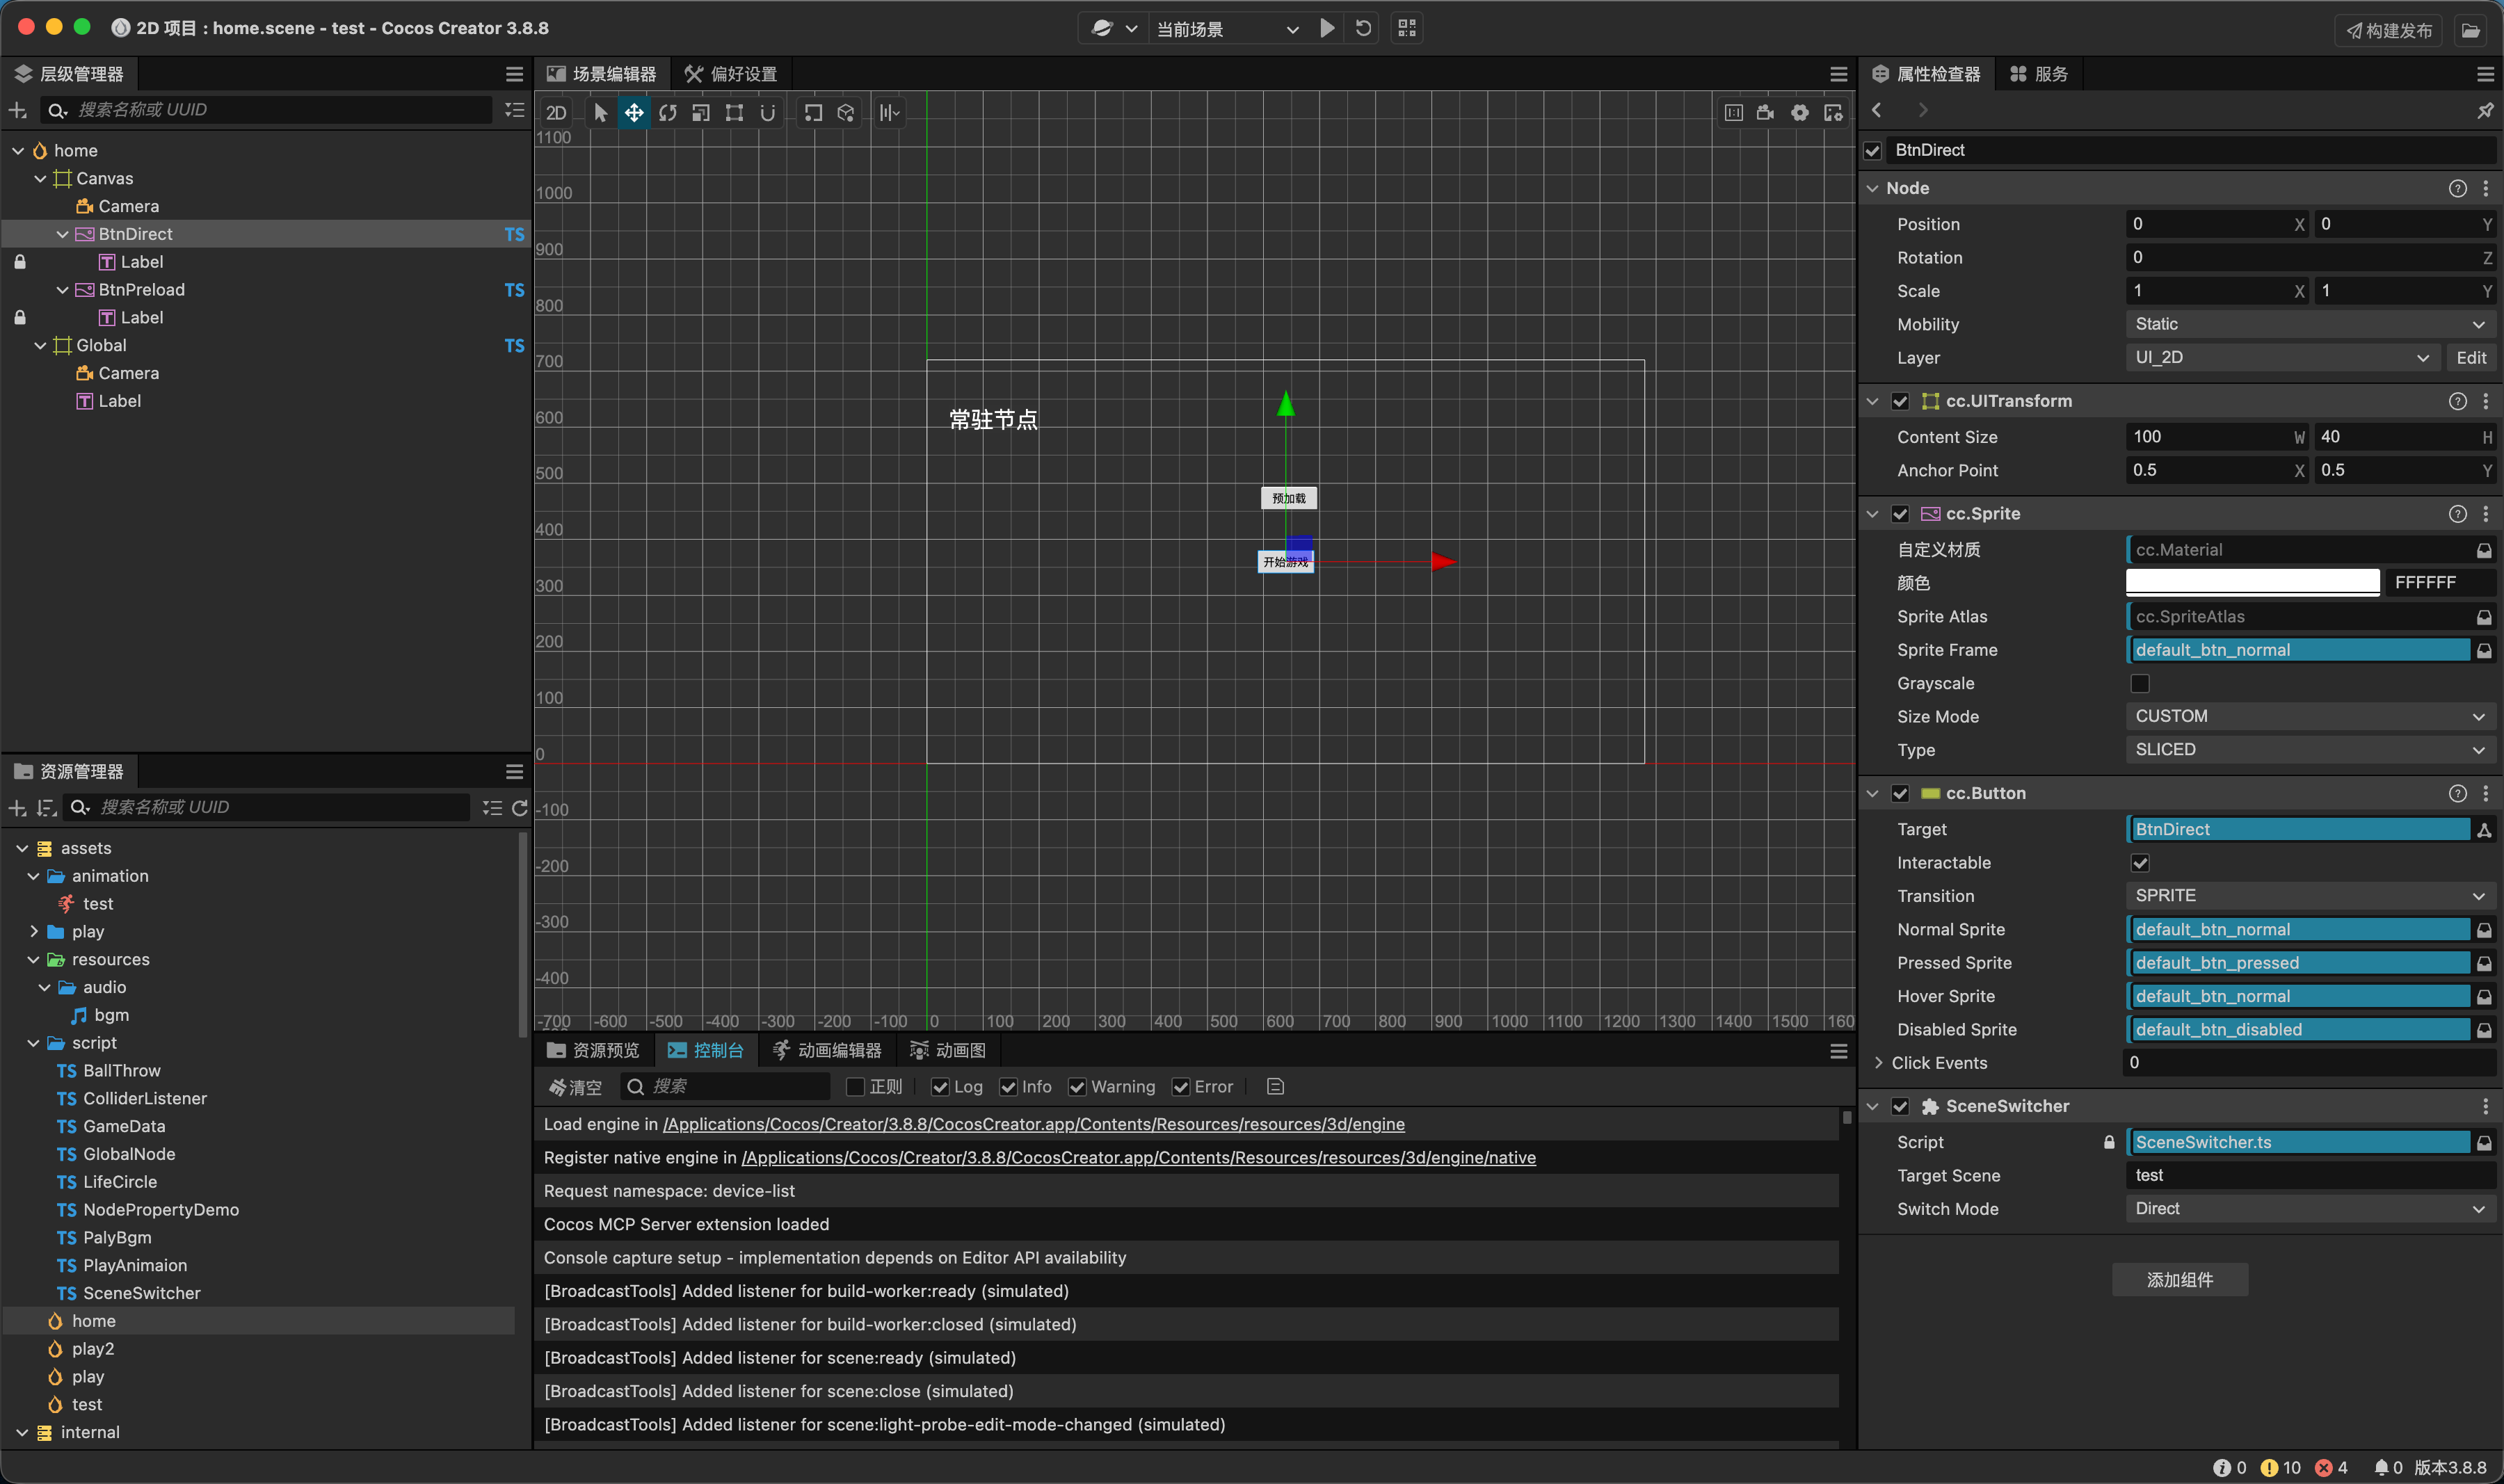Click the add node plus icon
Screen dimensions: 2504x1484
[17, 110]
